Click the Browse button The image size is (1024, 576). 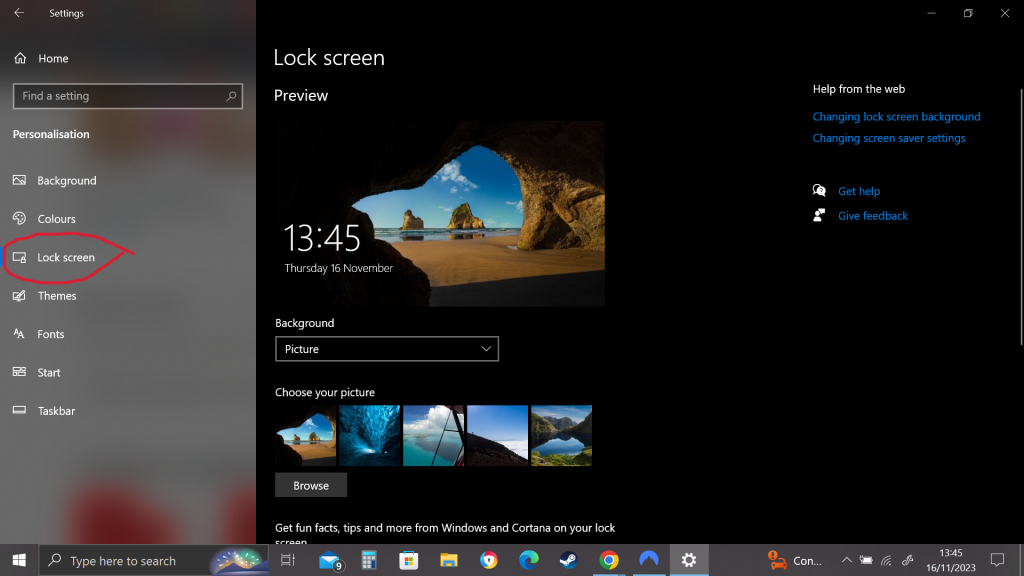click(311, 485)
